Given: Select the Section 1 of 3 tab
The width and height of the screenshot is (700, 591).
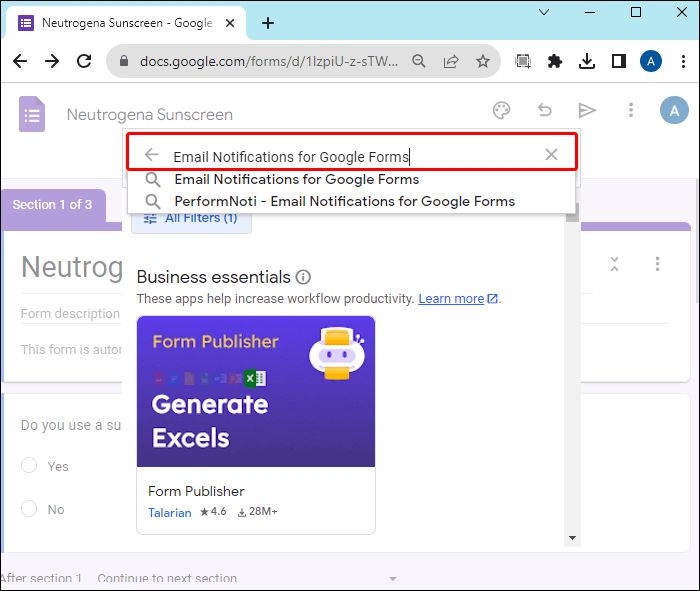Looking at the screenshot, I should coord(53,205).
